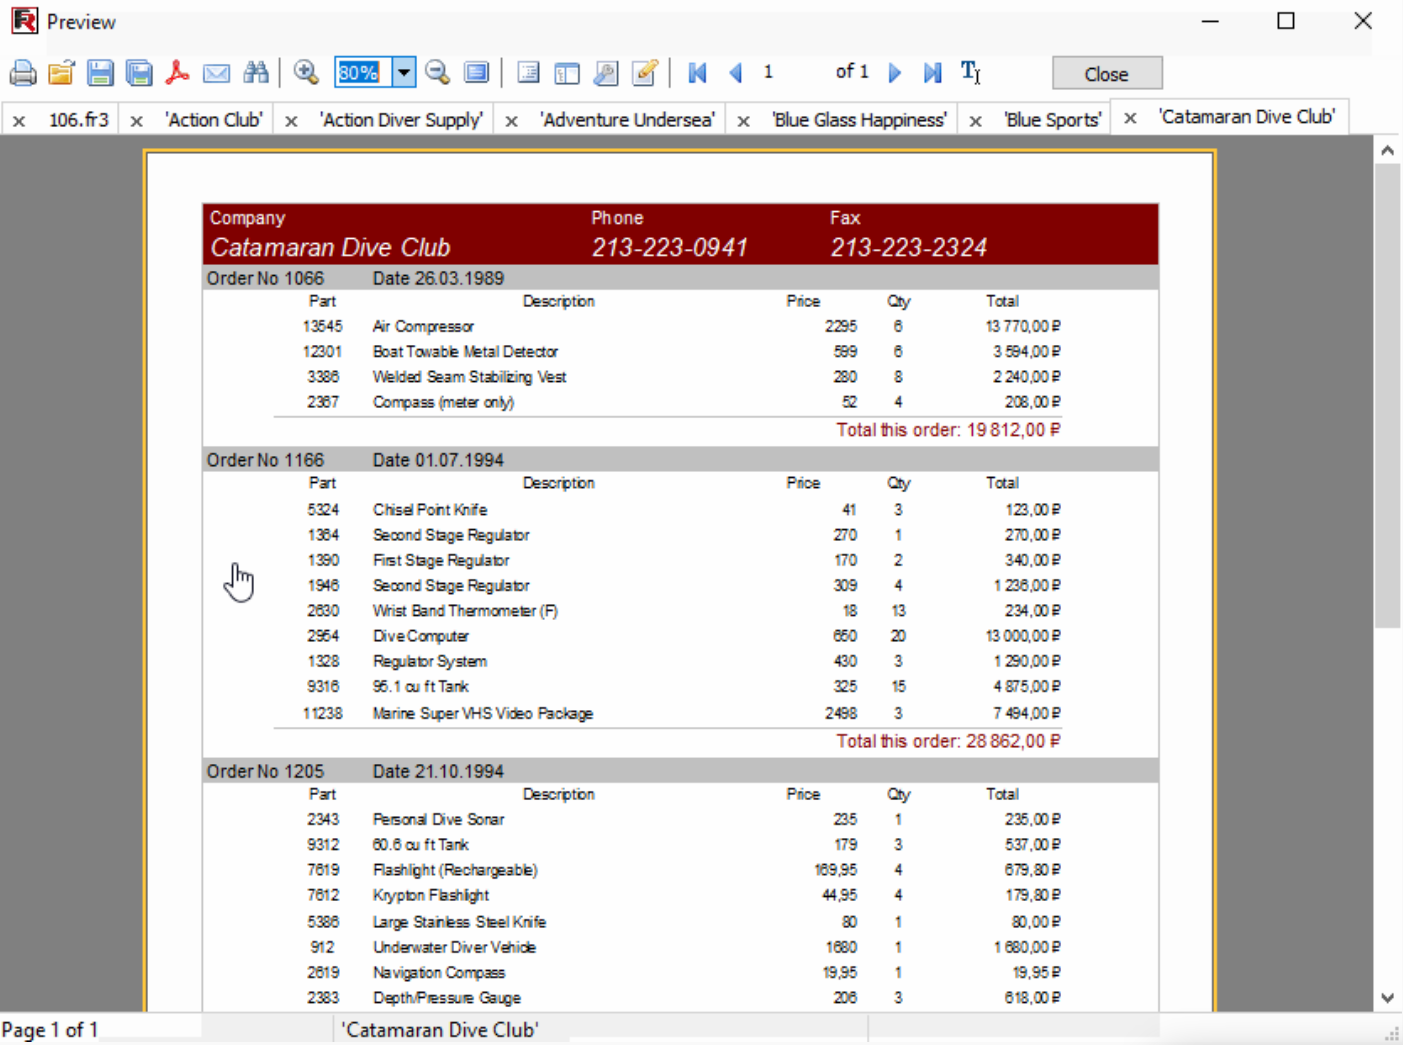Click the vertical scrollbar down arrow
Viewport: 1403px width, 1045px height.
(x=1387, y=997)
